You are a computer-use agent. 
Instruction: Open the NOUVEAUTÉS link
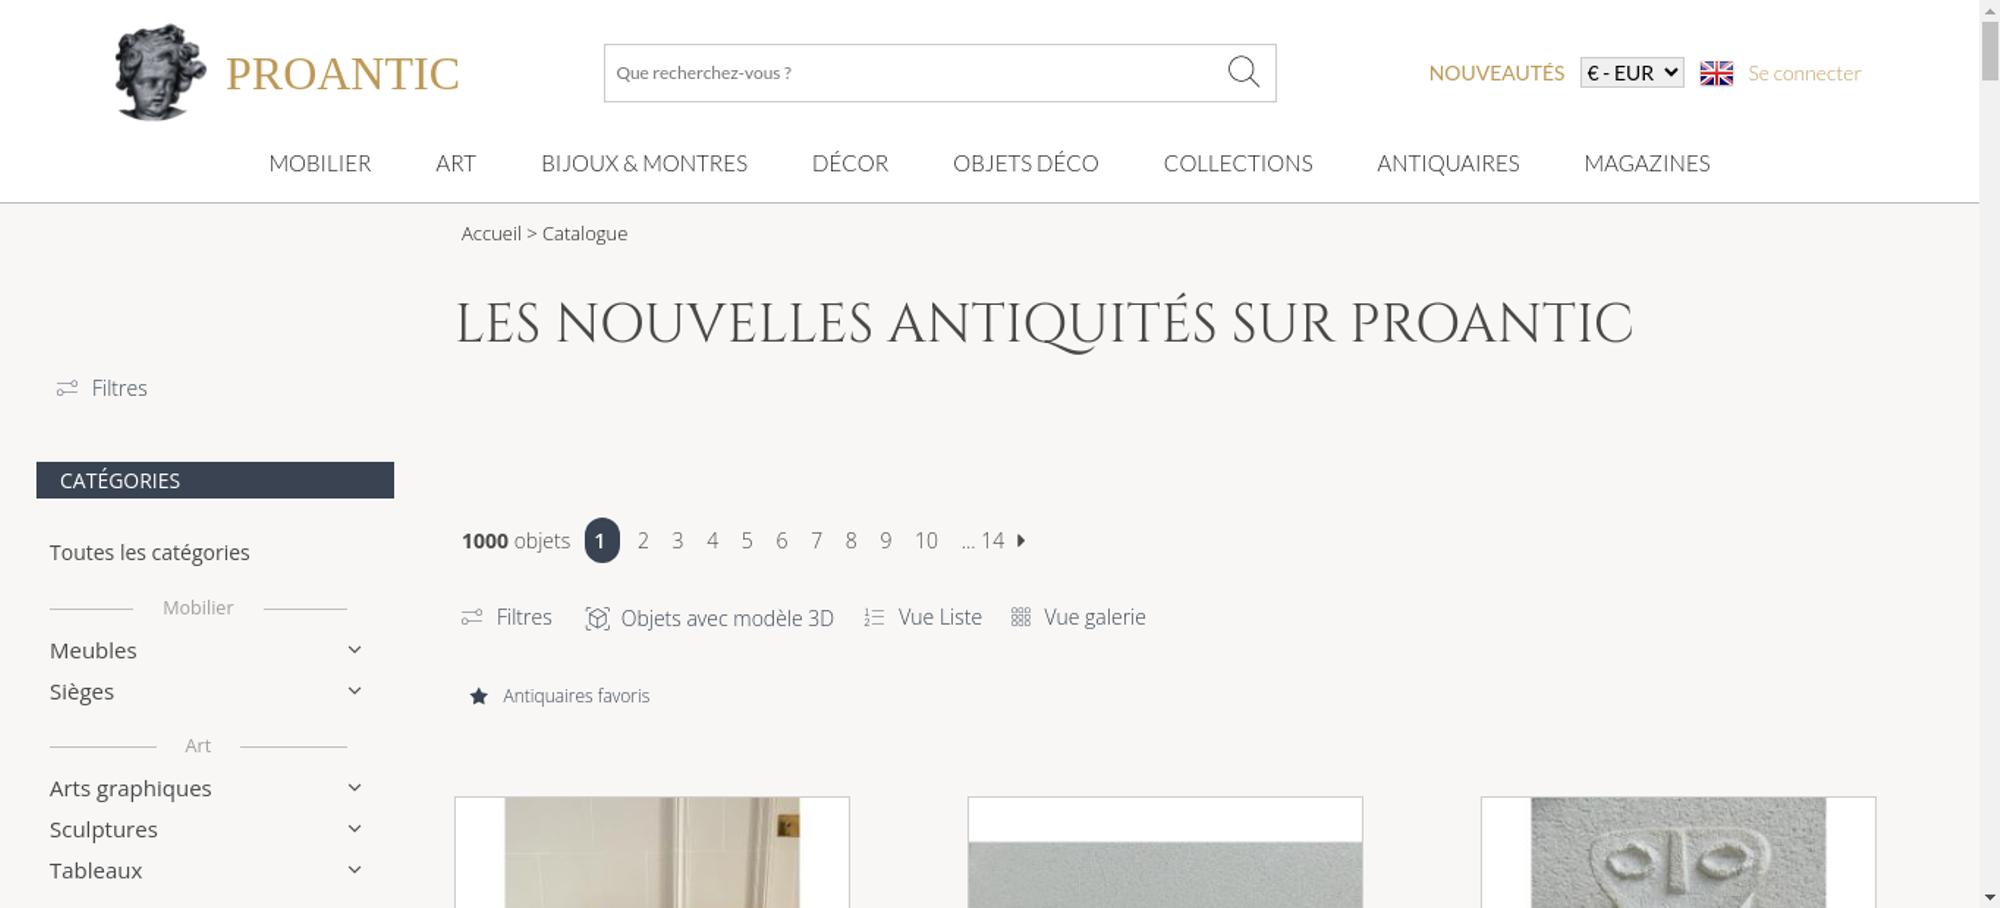(x=1496, y=73)
